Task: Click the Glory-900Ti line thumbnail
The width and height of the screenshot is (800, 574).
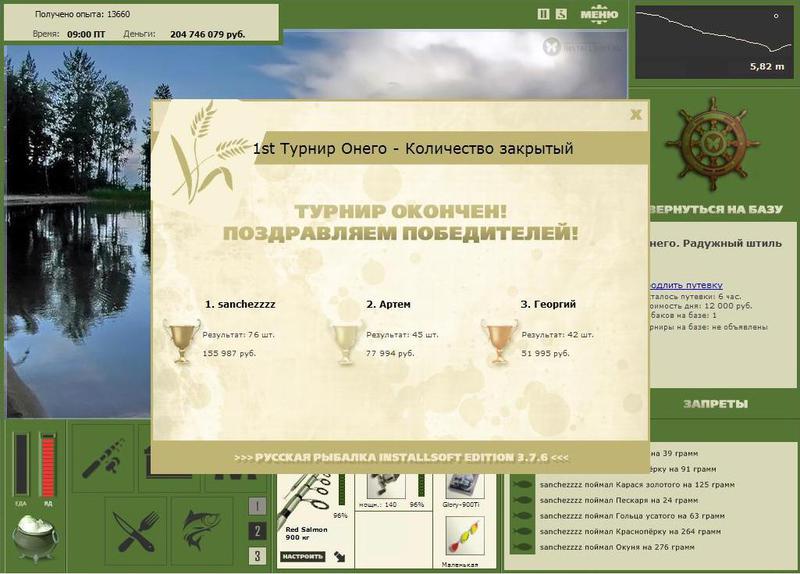Action: (x=464, y=486)
